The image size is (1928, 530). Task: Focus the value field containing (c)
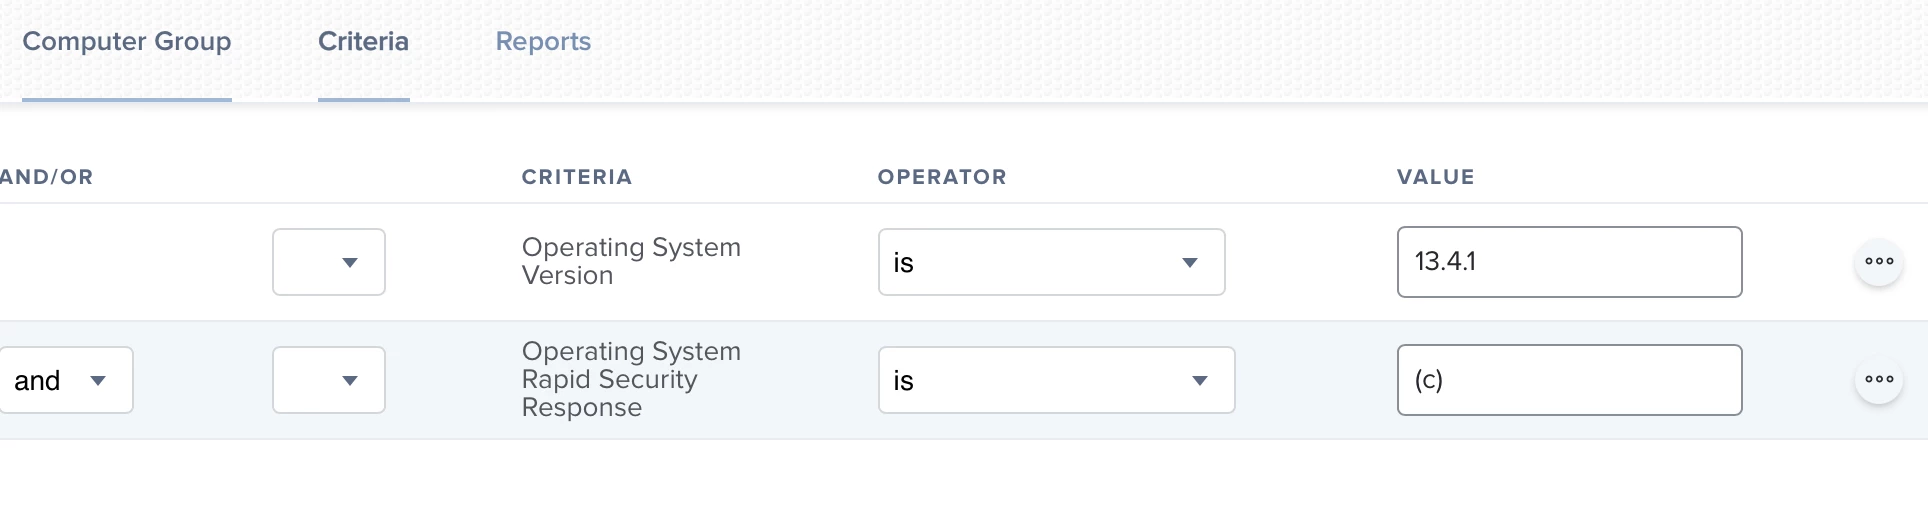[x=1570, y=380]
